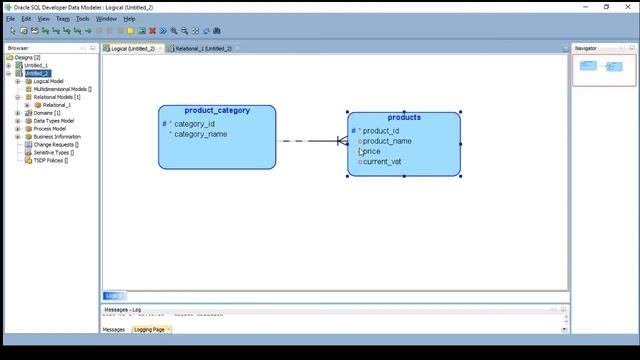
Task: Zoom in with the magnifier plus
Action: click(174, 31)
